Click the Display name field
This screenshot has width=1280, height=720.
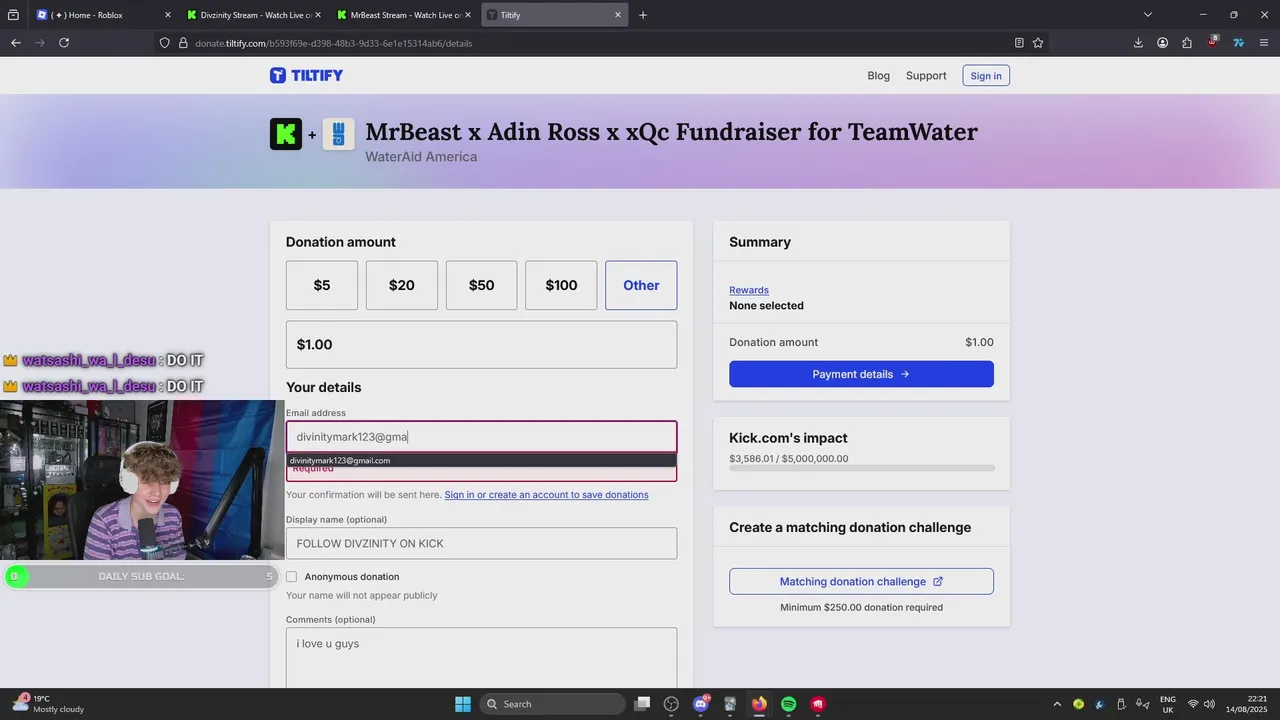point(481,543)
